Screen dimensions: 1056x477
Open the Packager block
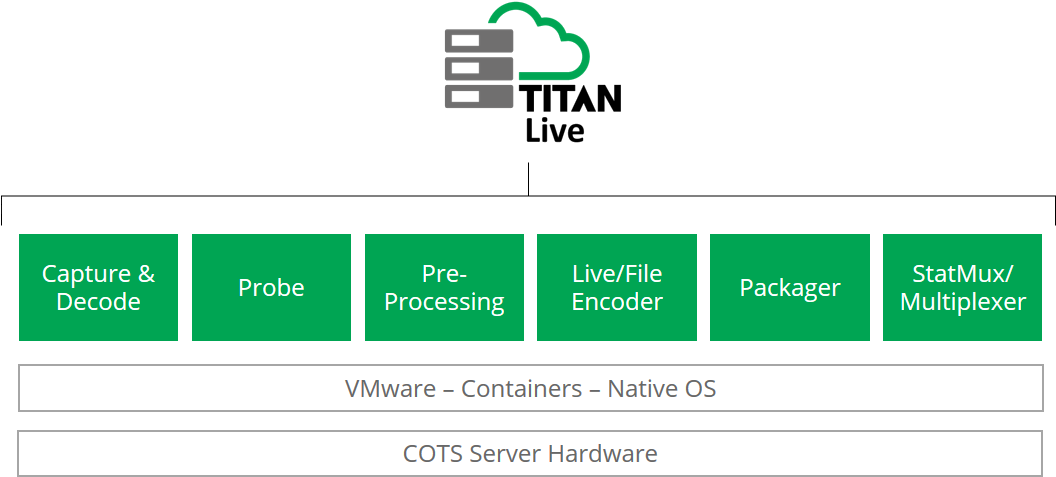[x=790, y=288]
